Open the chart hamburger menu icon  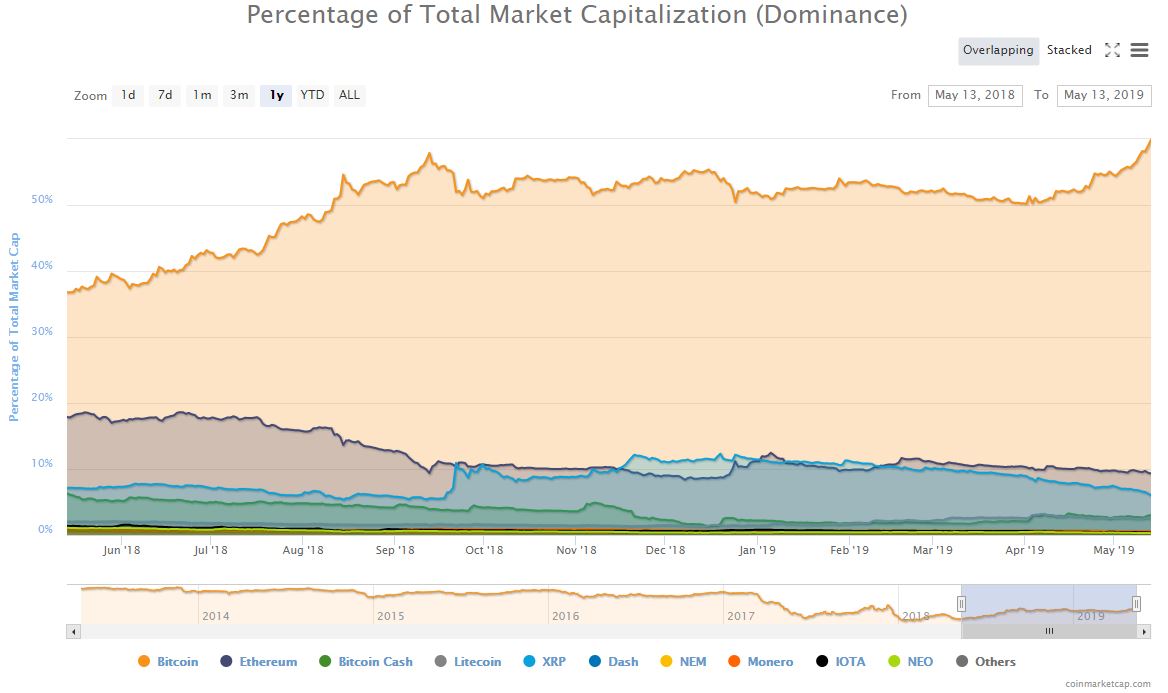click(1139, 50)
